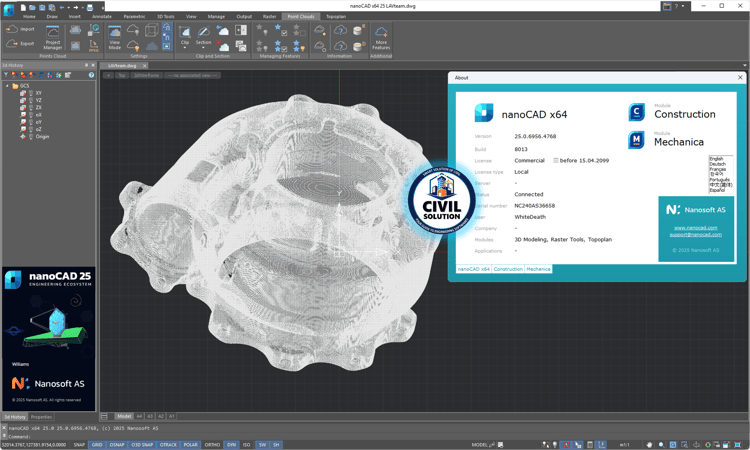Toggle ORTHO mode in status bar

coord(212,445)
